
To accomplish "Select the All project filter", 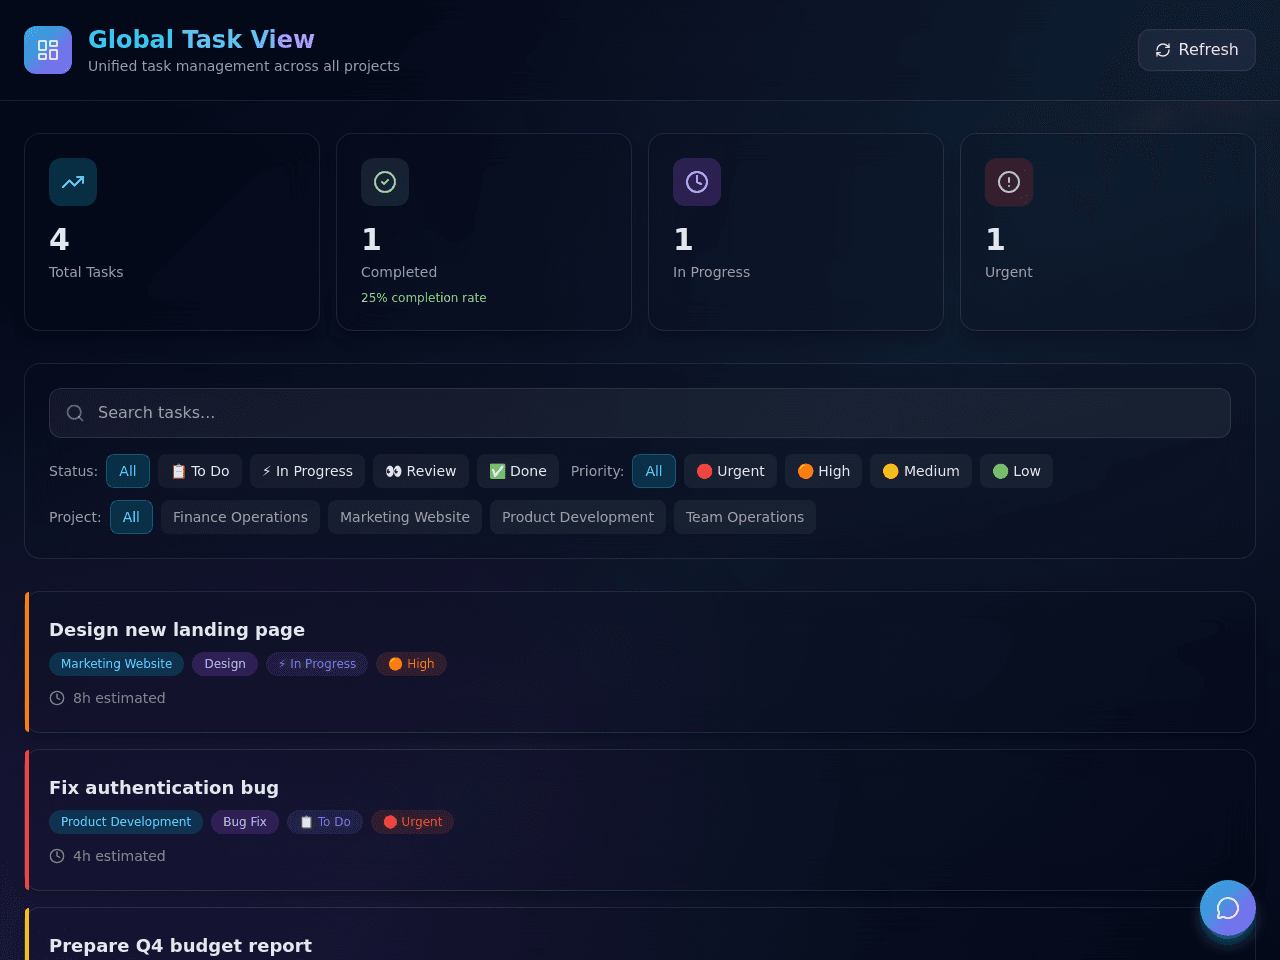I will pos(131,517).
